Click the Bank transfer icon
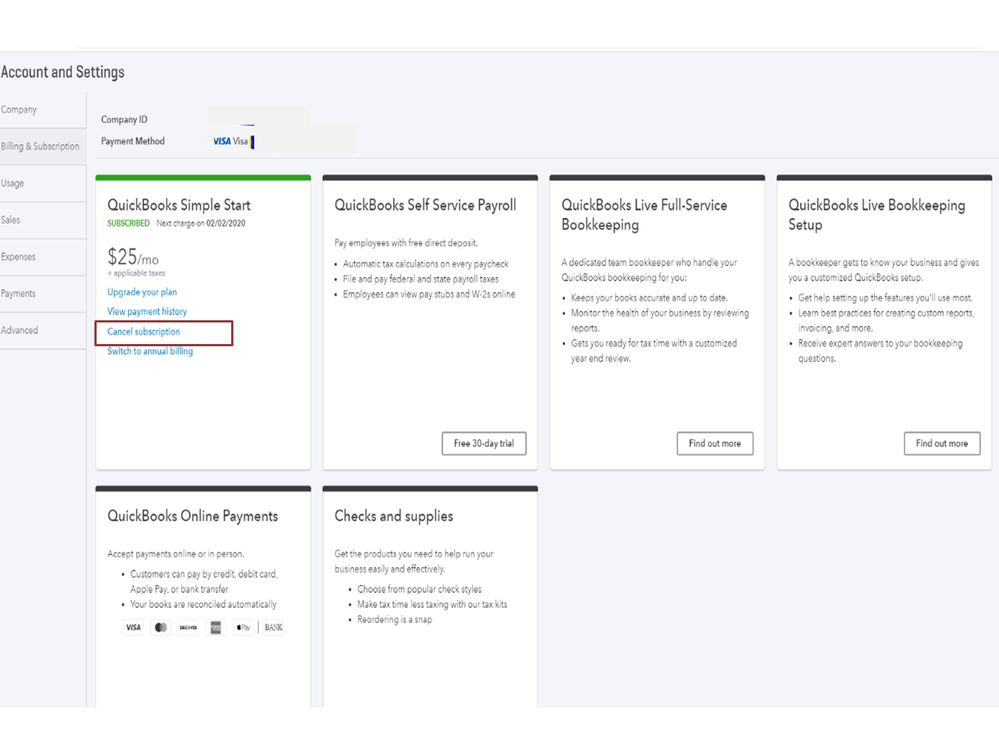999x749 pixels. pos(273,628)
